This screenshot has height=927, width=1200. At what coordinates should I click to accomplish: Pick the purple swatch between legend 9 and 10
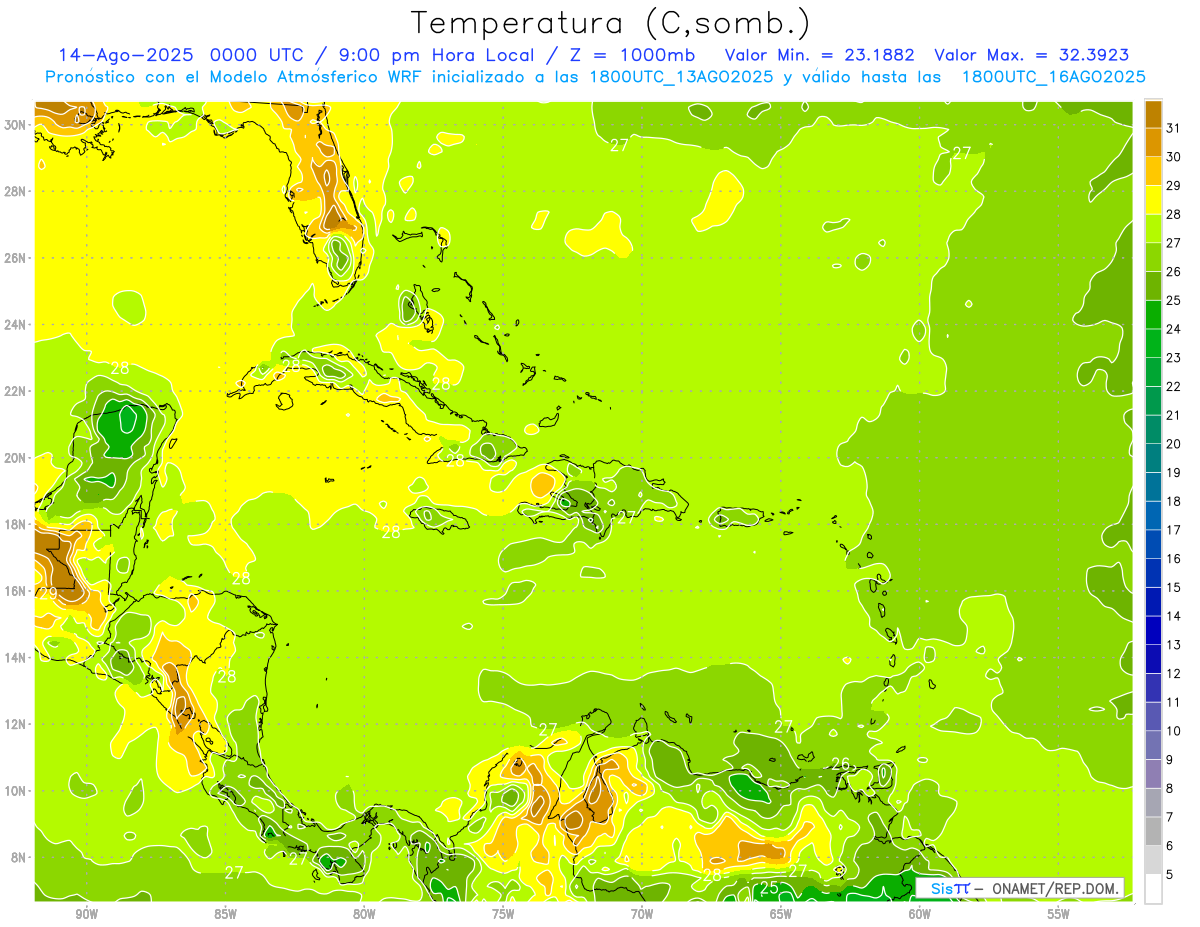[x=1153, y=745]
